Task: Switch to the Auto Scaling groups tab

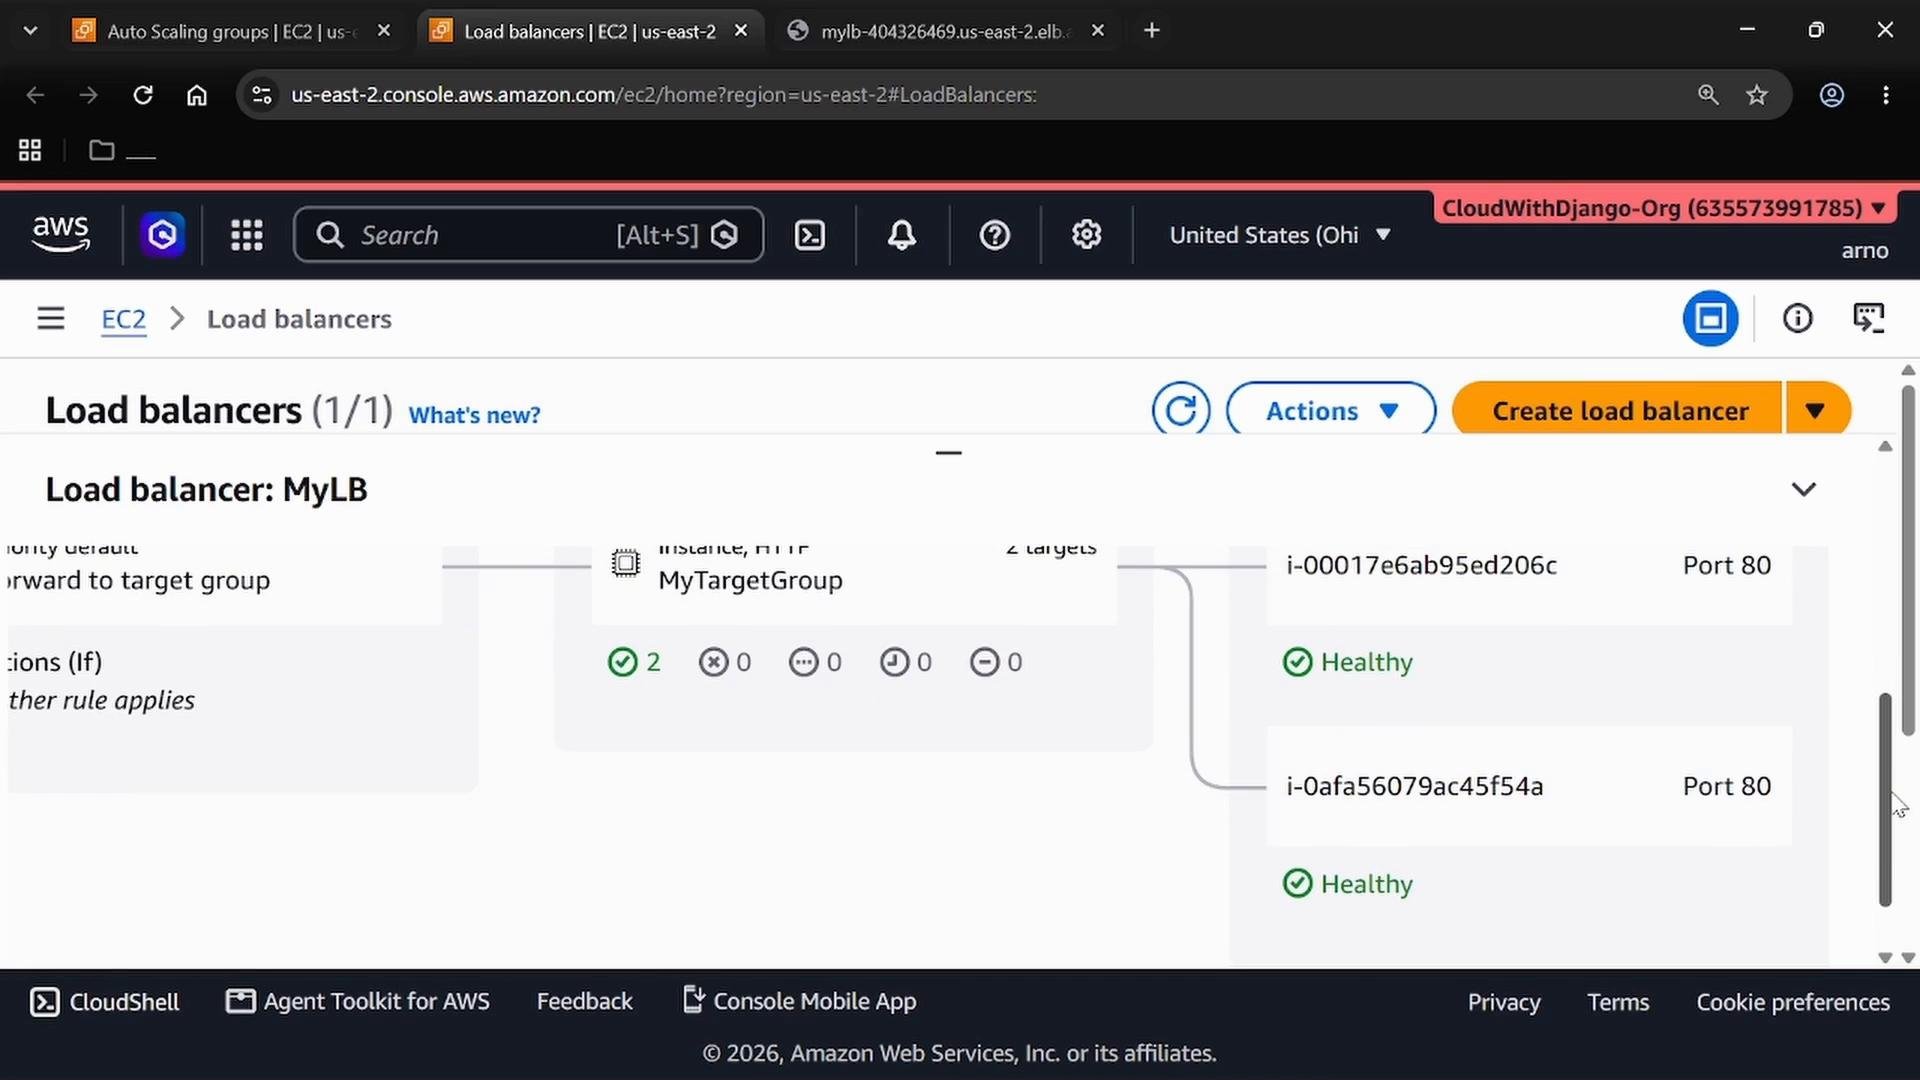Action: point(232,31)
